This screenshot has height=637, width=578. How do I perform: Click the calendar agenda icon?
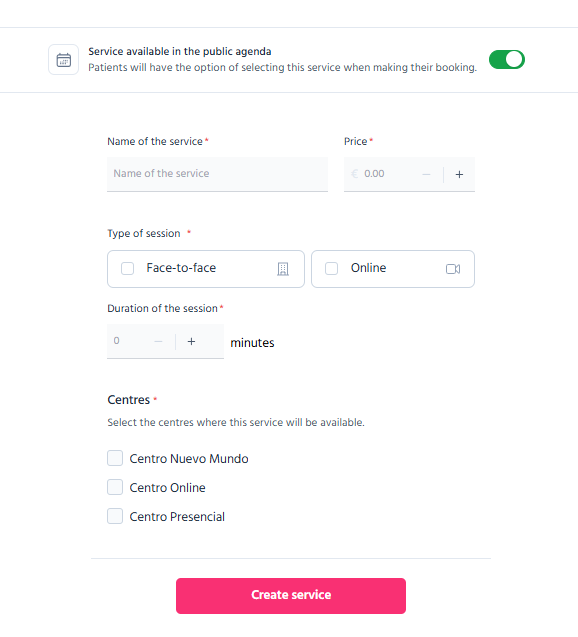(63, 60)
